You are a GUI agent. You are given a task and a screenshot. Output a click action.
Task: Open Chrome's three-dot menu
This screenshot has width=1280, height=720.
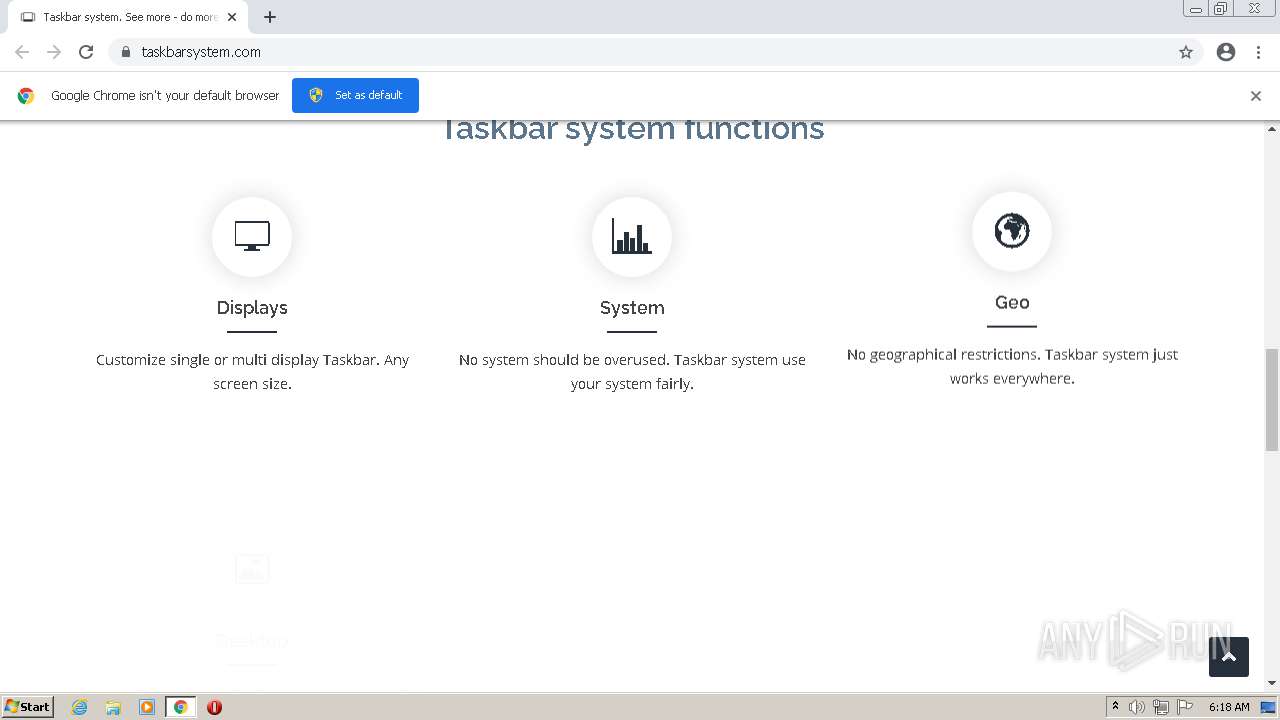tap(1258, 52)
